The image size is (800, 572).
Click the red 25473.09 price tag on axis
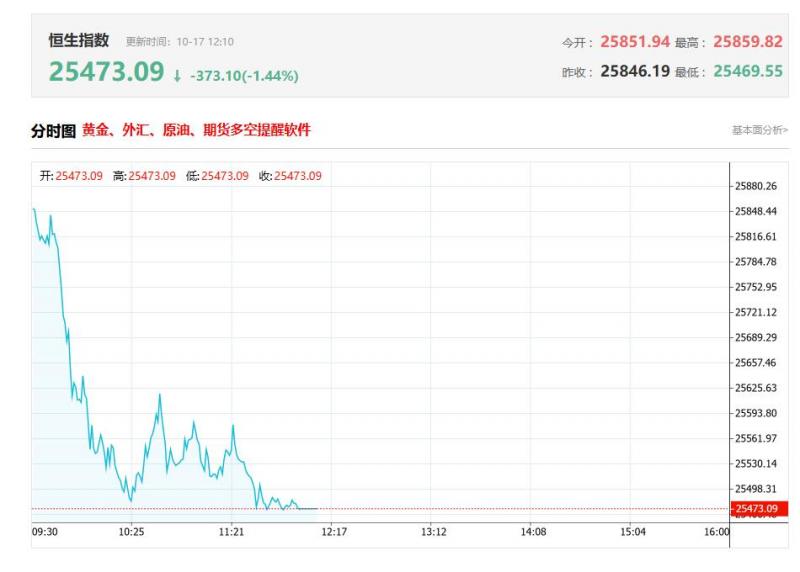(x=760, y=509)
